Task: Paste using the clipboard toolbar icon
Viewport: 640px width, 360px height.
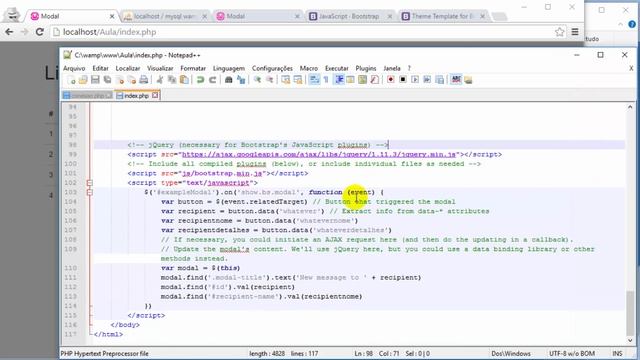Action: point(184,80)
